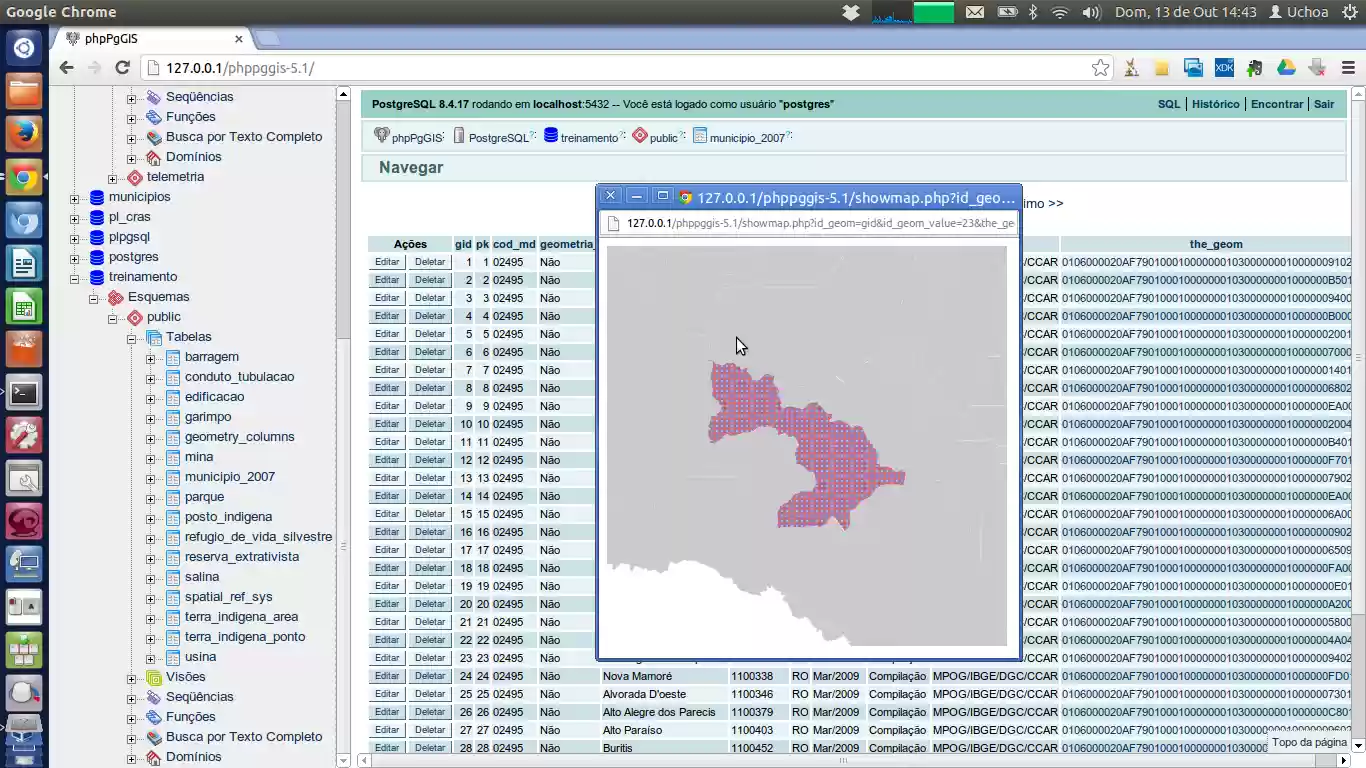Click the volume icon in the top panel
The height and width of the screenshot is (768, 1366).
tap(1090, 12)
